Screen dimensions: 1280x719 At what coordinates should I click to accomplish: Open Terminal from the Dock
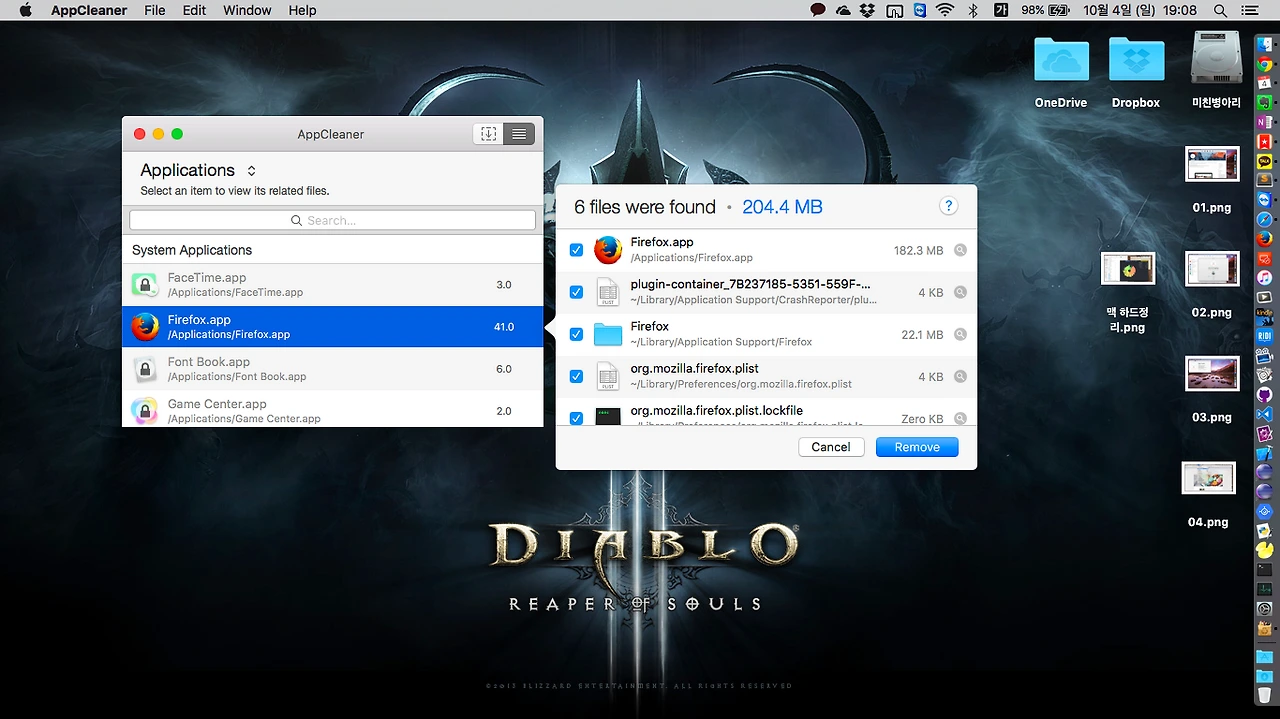[1264, 568]
